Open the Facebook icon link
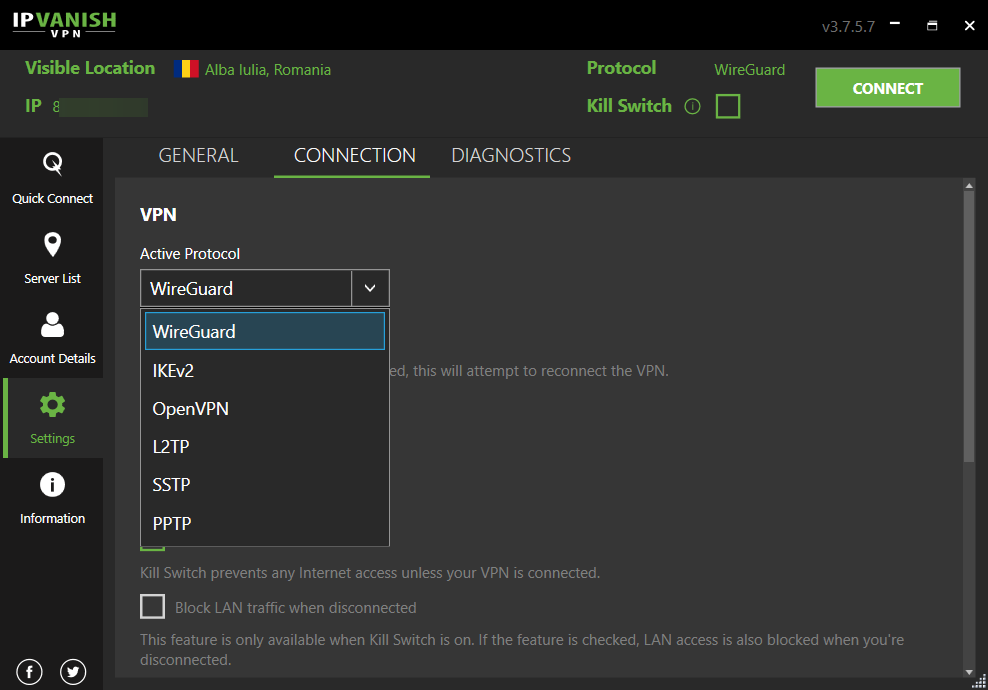Viewport: 988px width, 690px height. 30,672
